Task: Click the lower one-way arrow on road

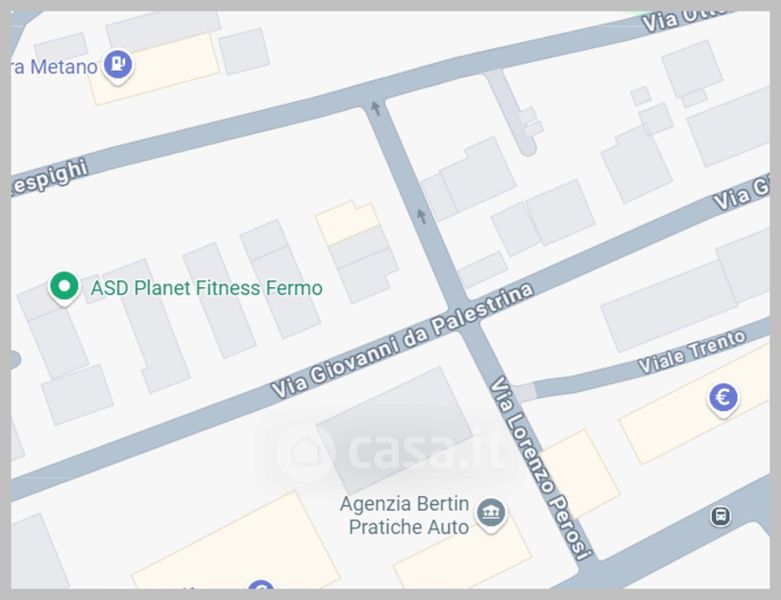Action: [x=421, y=216]
